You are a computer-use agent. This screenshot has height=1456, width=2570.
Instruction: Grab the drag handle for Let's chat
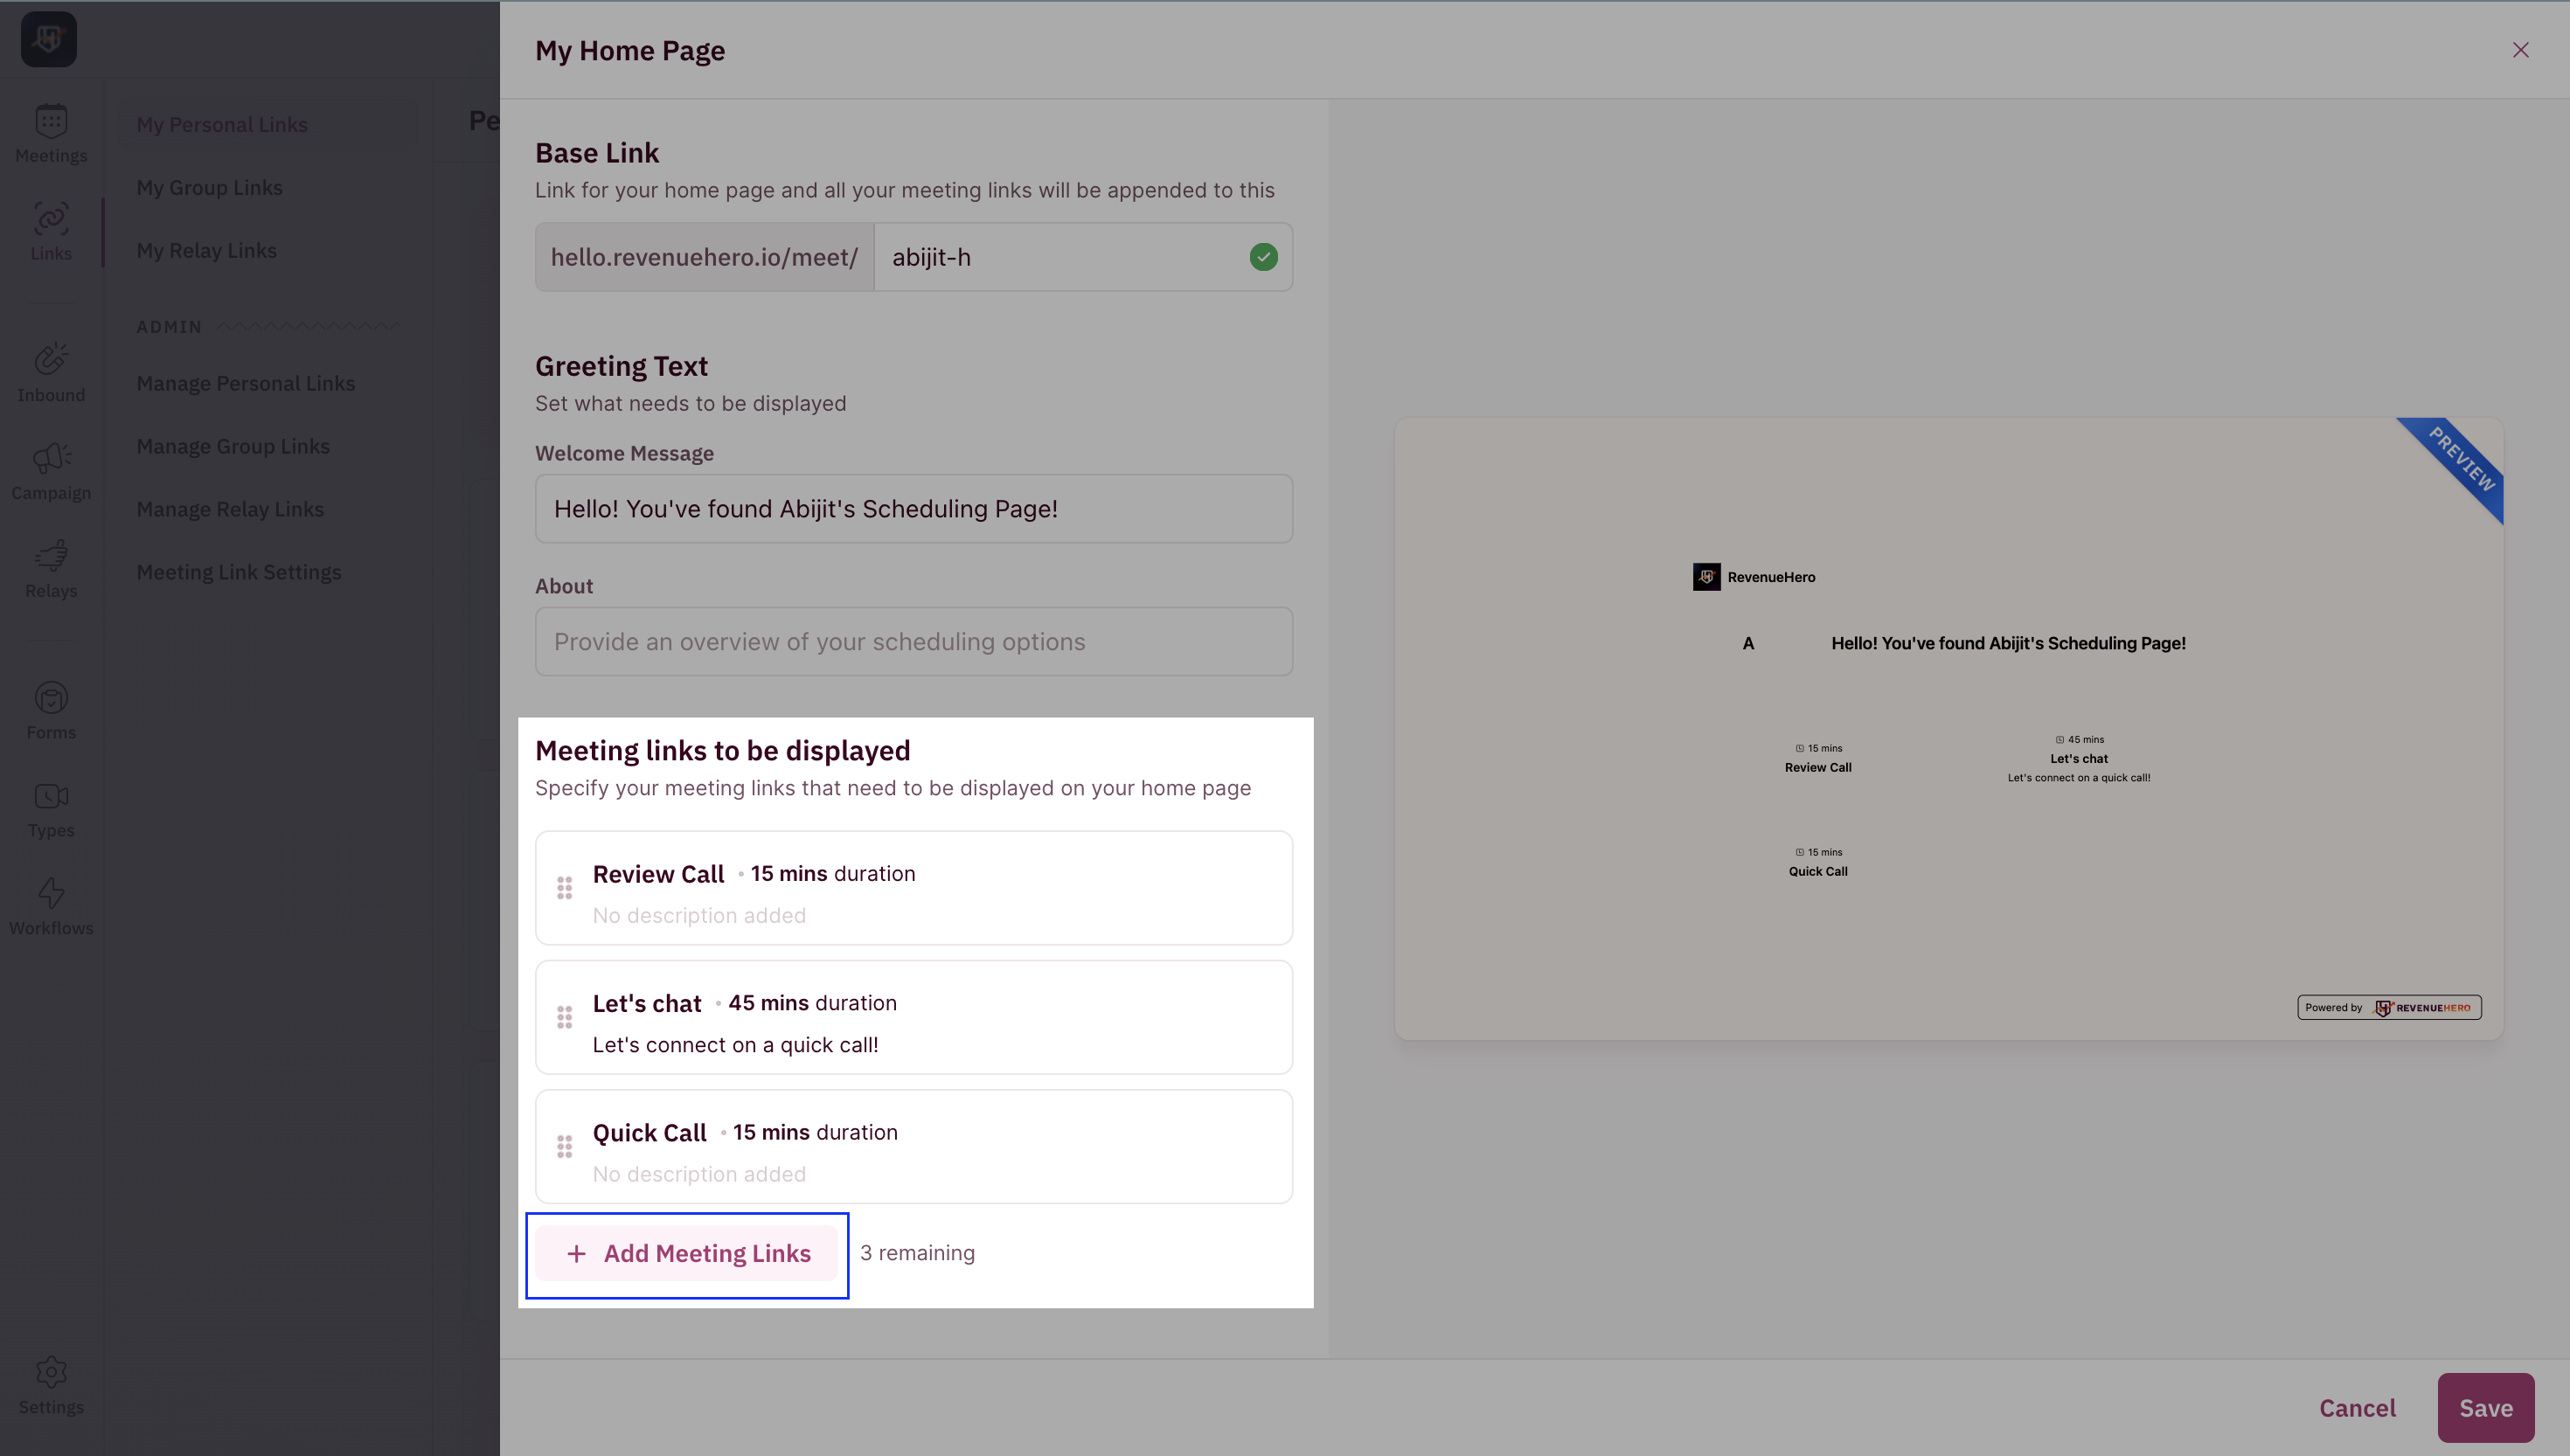(564, 1017)
